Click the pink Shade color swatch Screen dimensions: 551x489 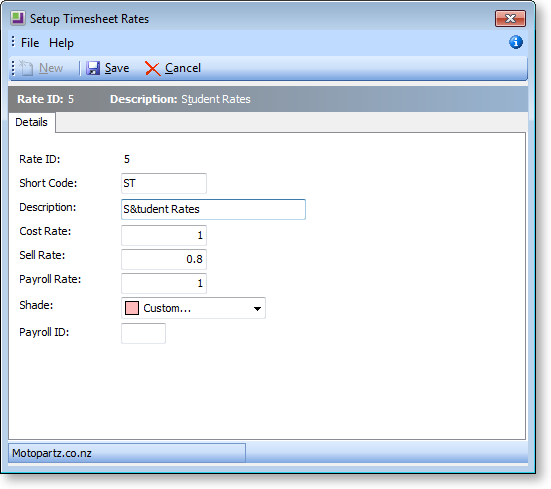pos(132,308)
